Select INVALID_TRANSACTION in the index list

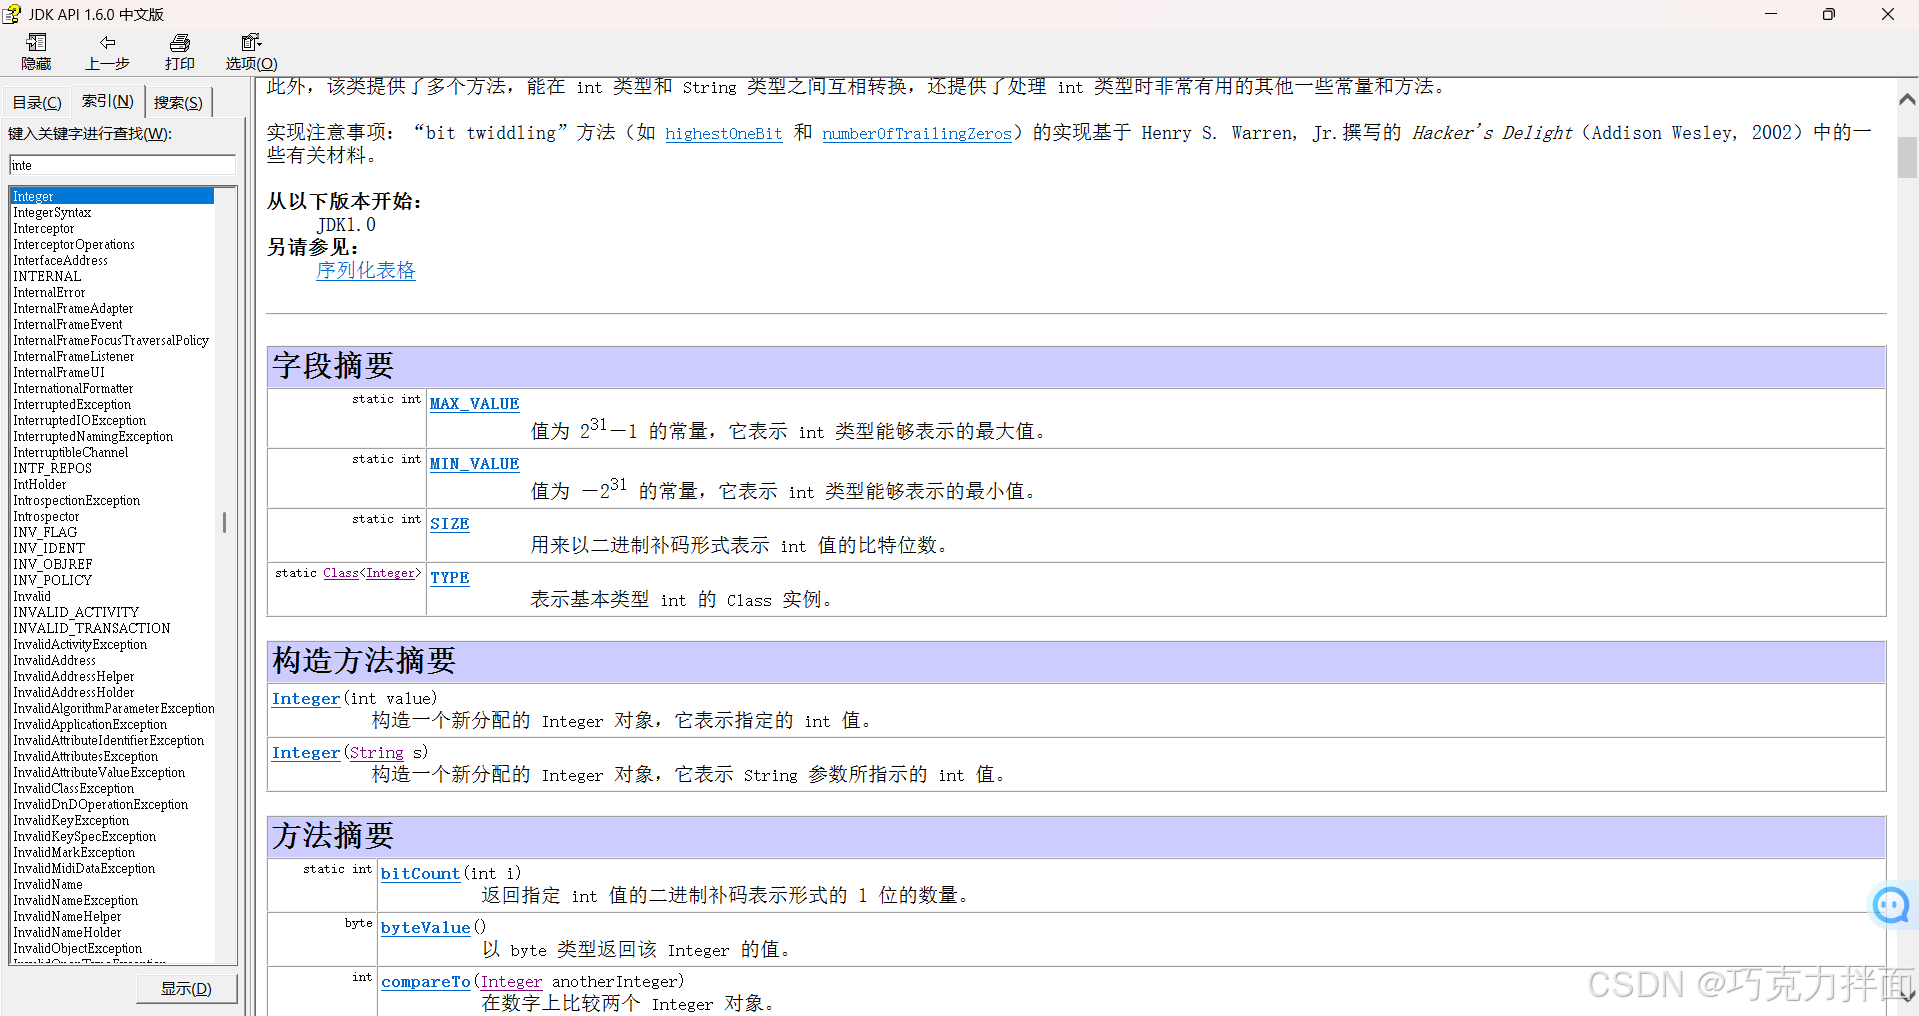tap(91, 628)
